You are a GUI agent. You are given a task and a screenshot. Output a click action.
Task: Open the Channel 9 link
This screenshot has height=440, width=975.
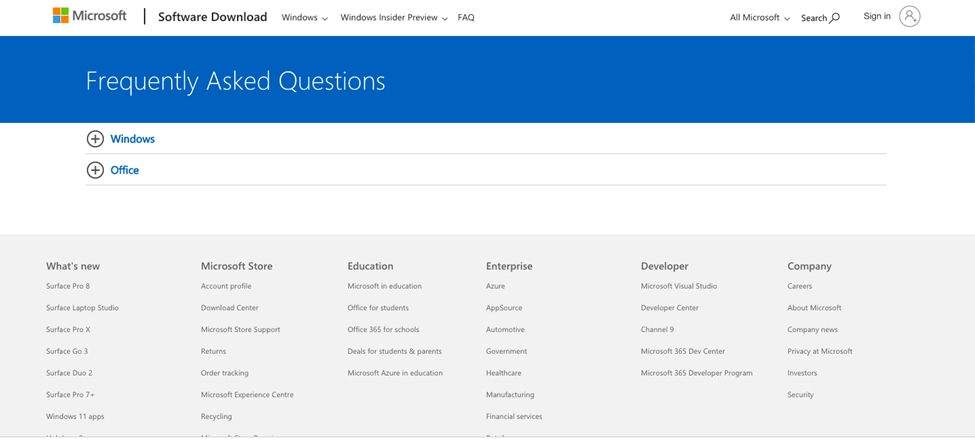click(x=657, y=329)
